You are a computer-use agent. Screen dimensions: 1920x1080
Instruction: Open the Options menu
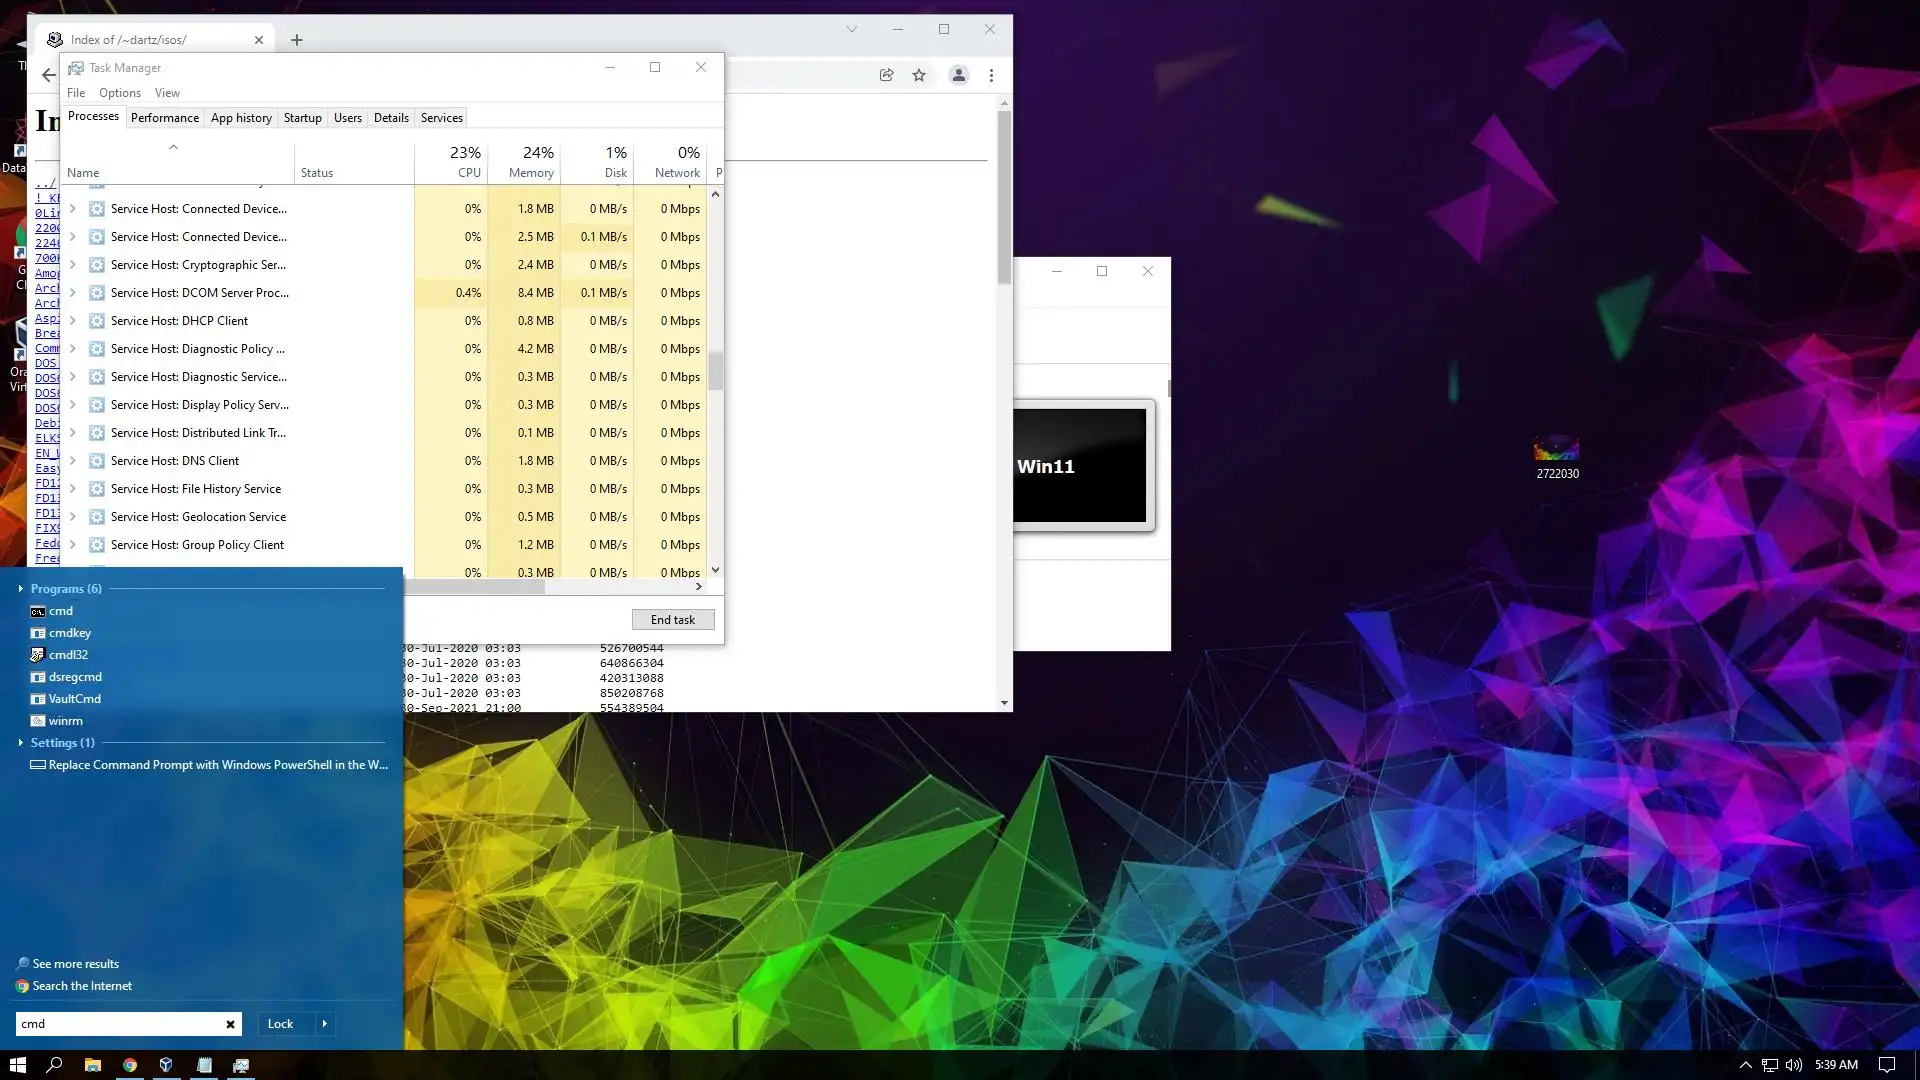119,93
